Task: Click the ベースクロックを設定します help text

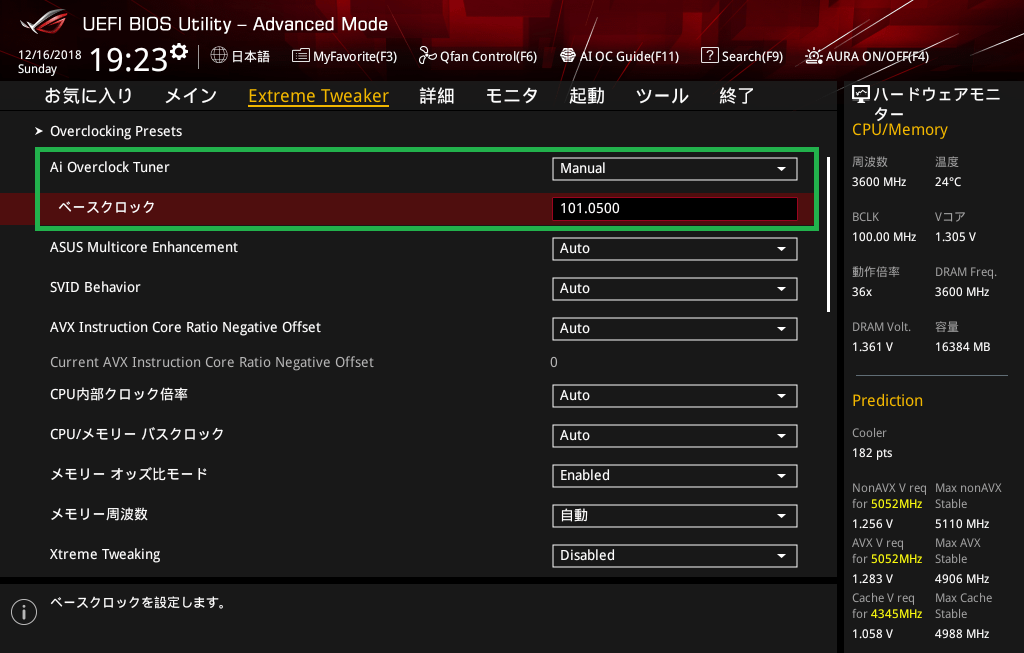Action: click(x=140, y=603)
